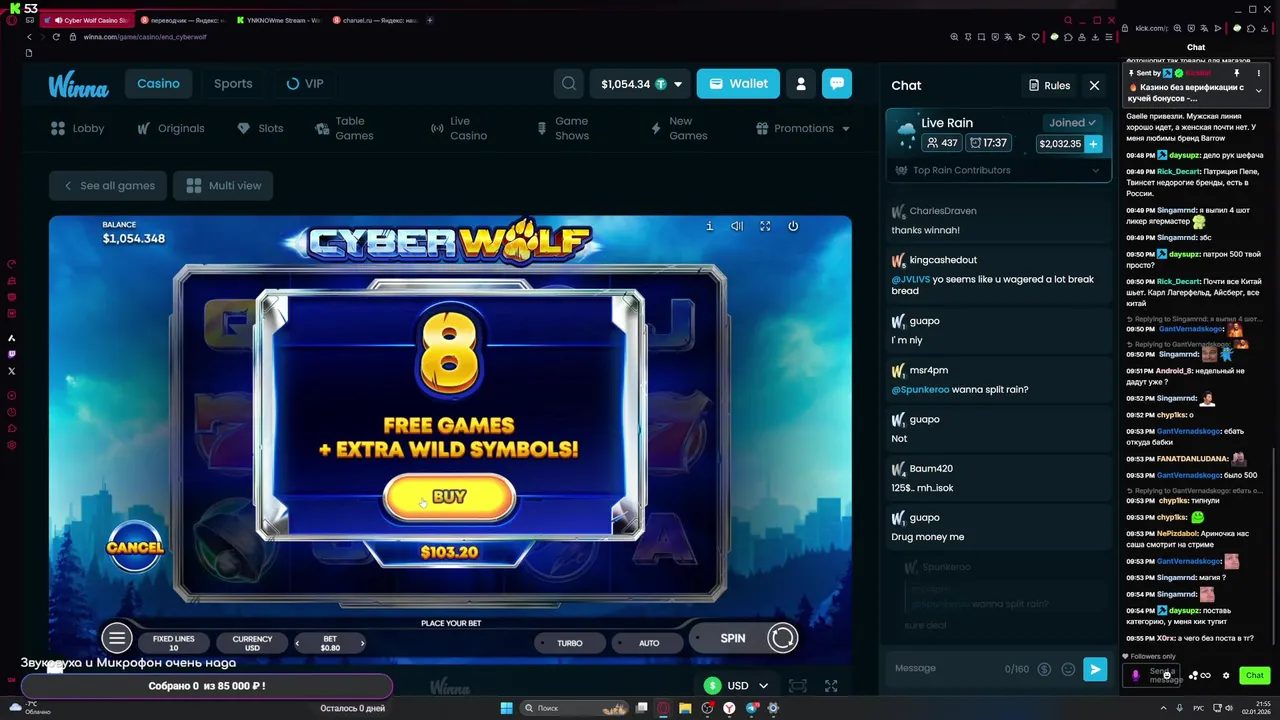Click the Windows taskbar search box
Screen dimensions: 1280x720
(x=576, y=708)
